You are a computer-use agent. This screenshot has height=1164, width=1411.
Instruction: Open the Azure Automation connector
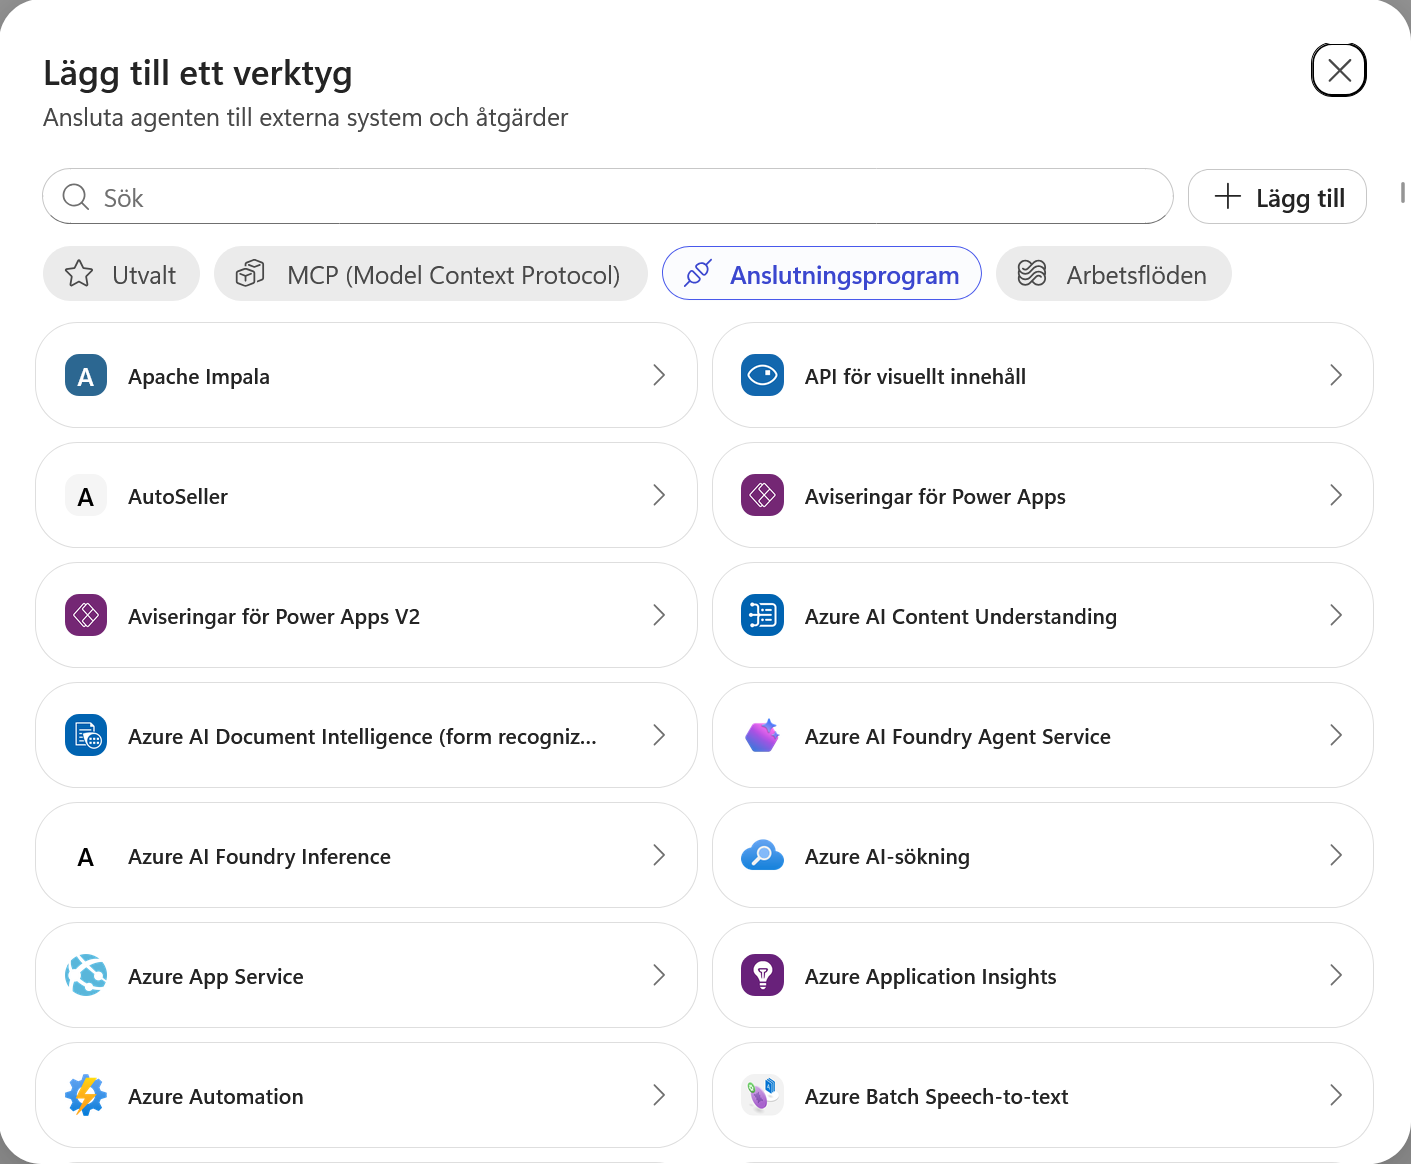point(366,1096)
